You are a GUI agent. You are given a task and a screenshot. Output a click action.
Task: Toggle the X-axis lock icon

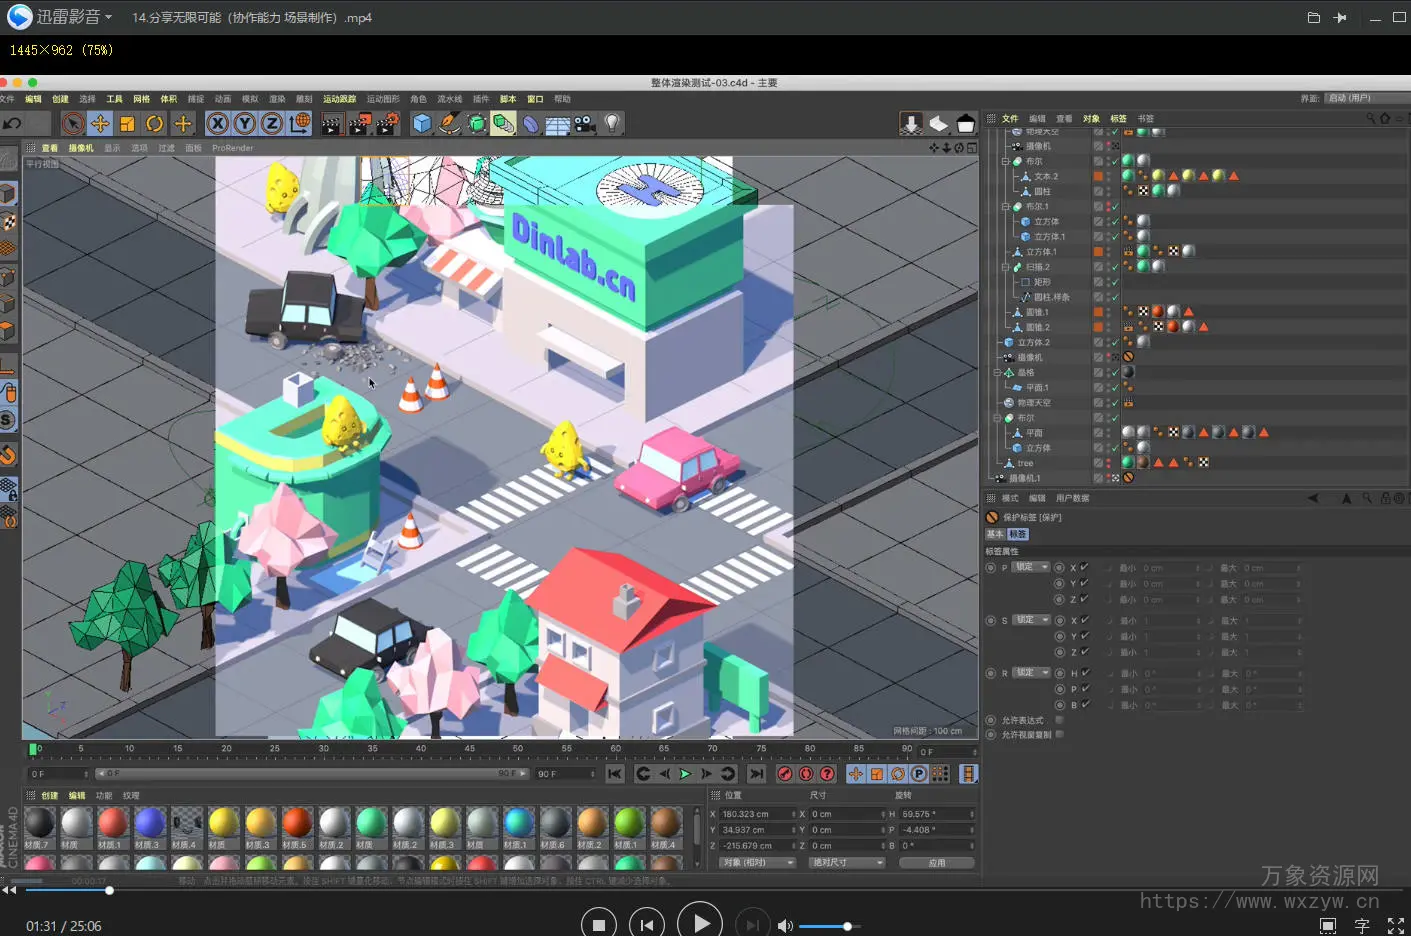click(217, 123)
